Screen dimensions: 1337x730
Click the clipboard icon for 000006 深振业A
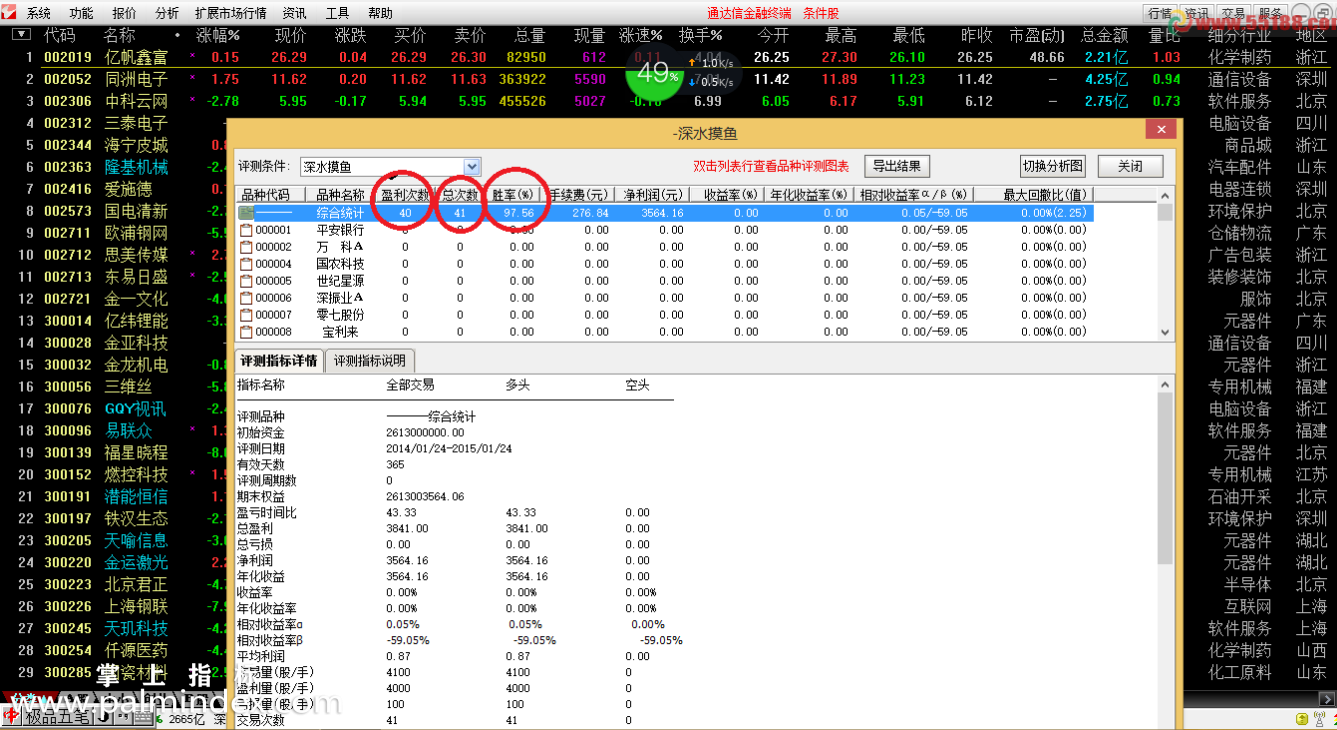click(246, 298)
